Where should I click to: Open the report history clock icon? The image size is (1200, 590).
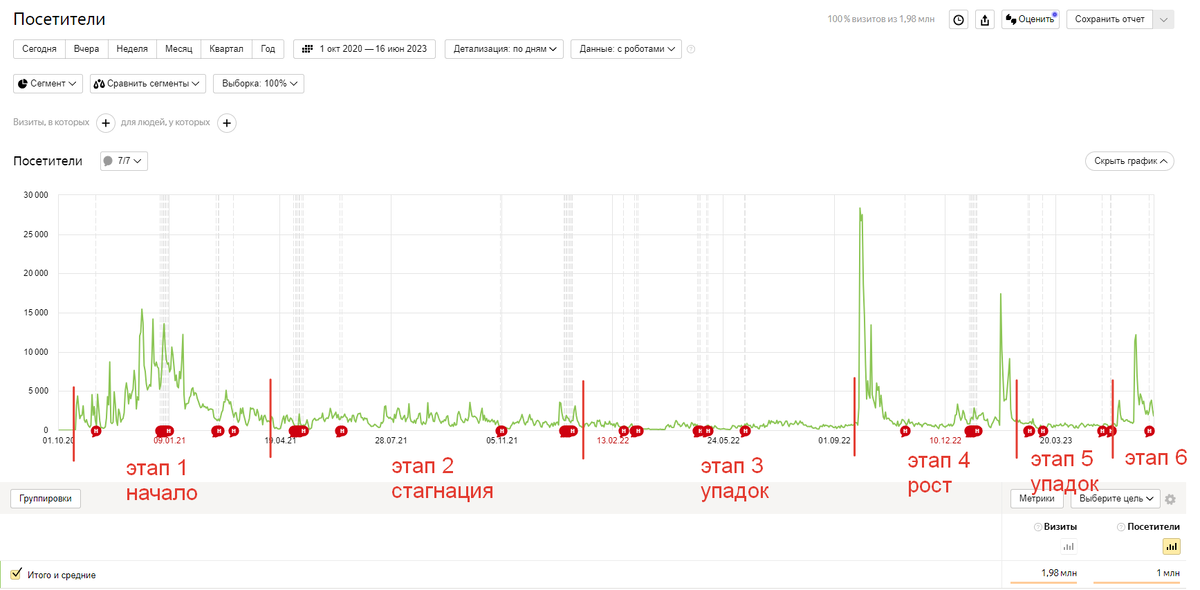(x=958, y=19)
